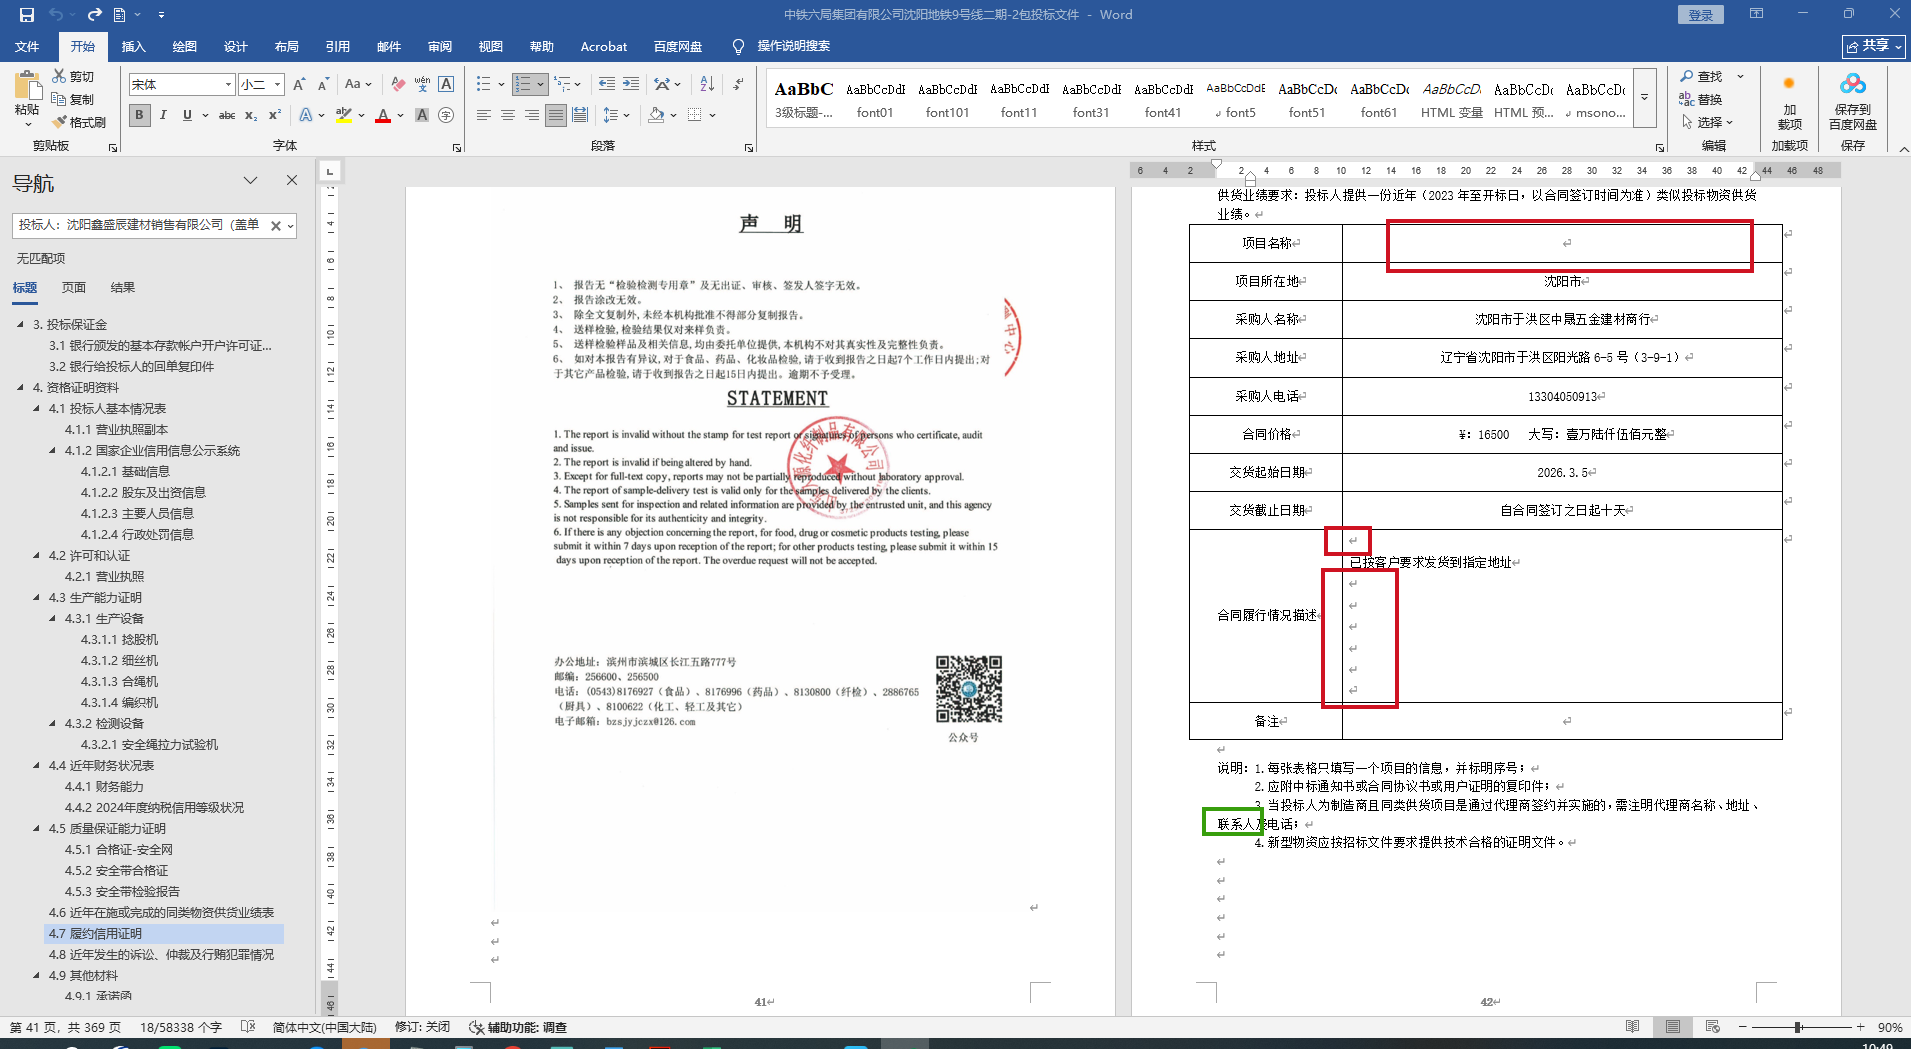Click the enclosed character (带圈字符) icon
The width and height of the screenshot is (1911, 1049).
(x=446, y=116)
